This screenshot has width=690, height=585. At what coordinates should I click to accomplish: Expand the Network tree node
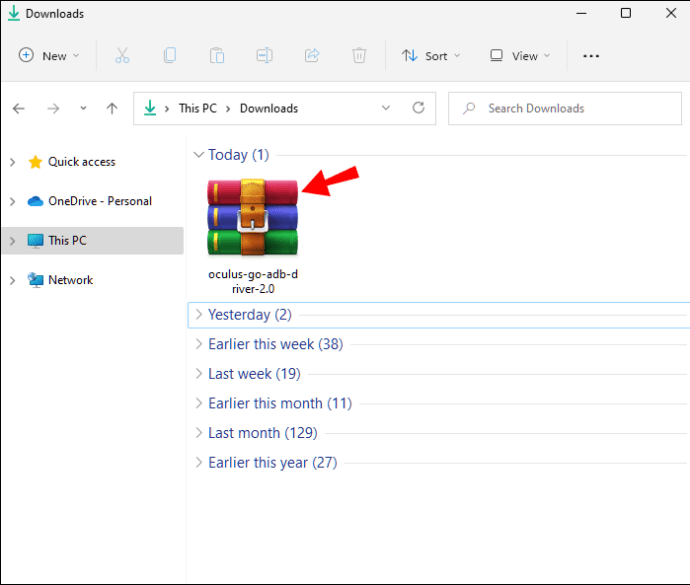point(13,280)
